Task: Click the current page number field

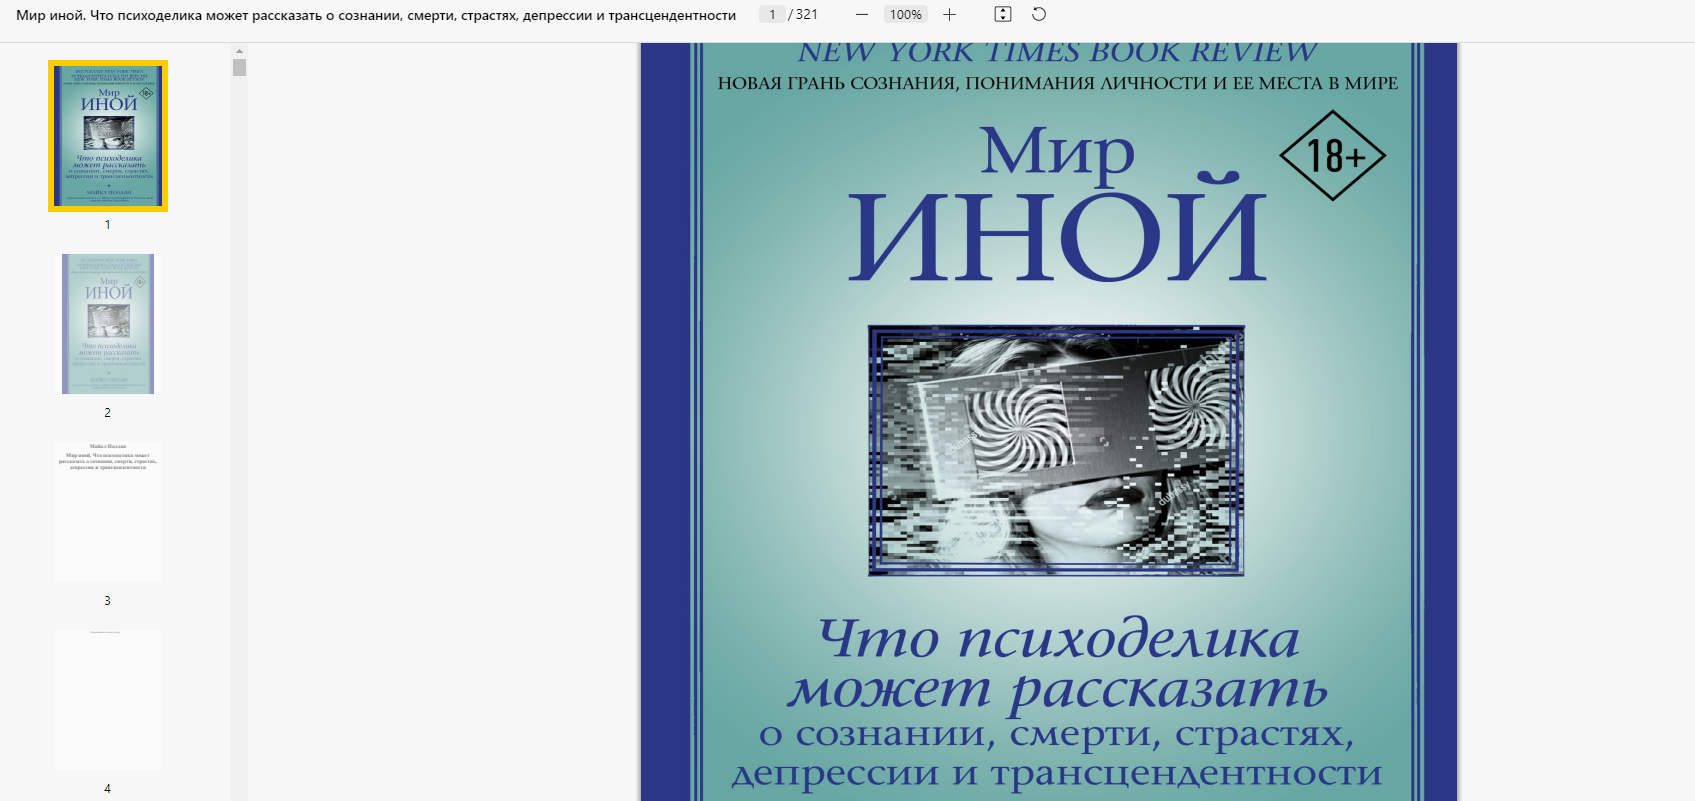Action: tap(772, 15)
